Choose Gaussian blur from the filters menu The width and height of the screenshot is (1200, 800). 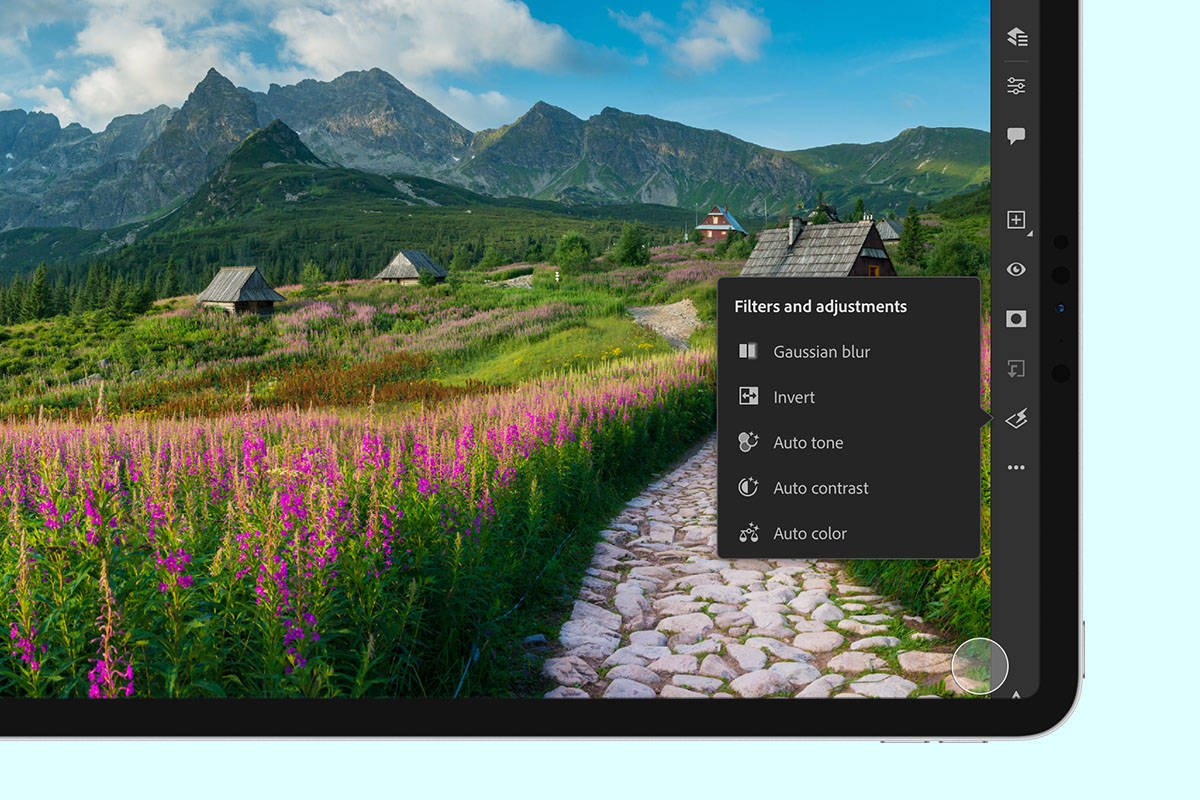848,351
